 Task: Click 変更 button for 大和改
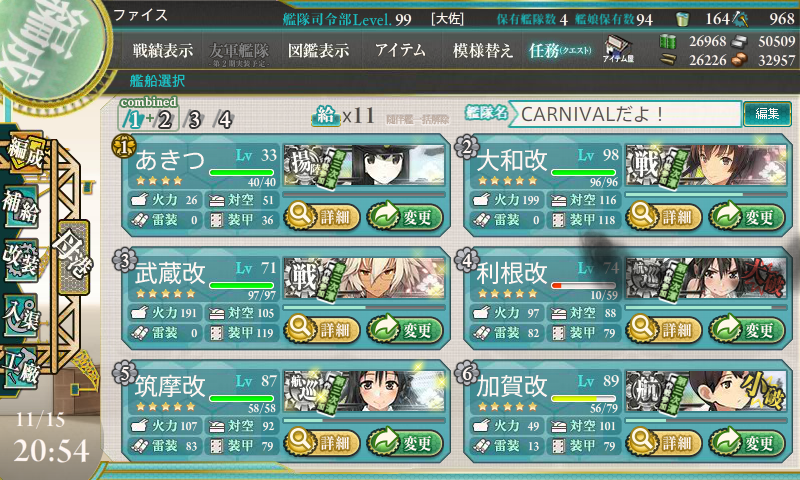[x=747, y=217]
